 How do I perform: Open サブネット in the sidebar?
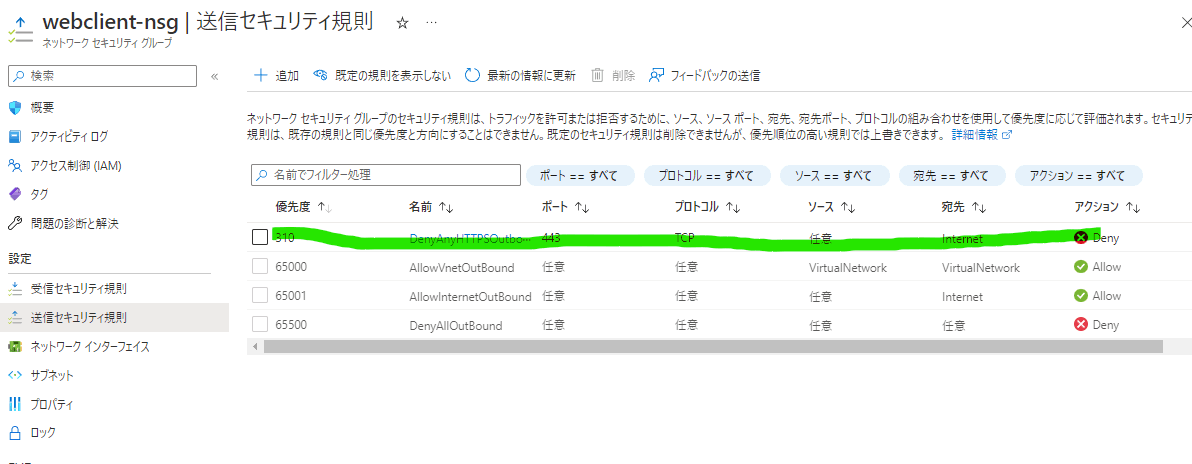[52, 375]
